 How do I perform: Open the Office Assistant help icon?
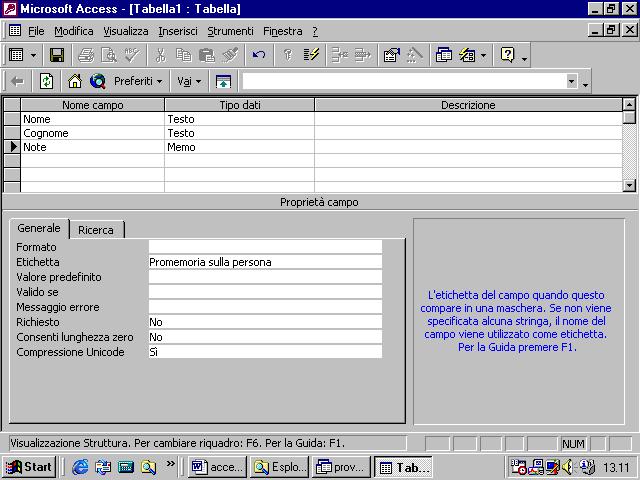pos(507,55)
